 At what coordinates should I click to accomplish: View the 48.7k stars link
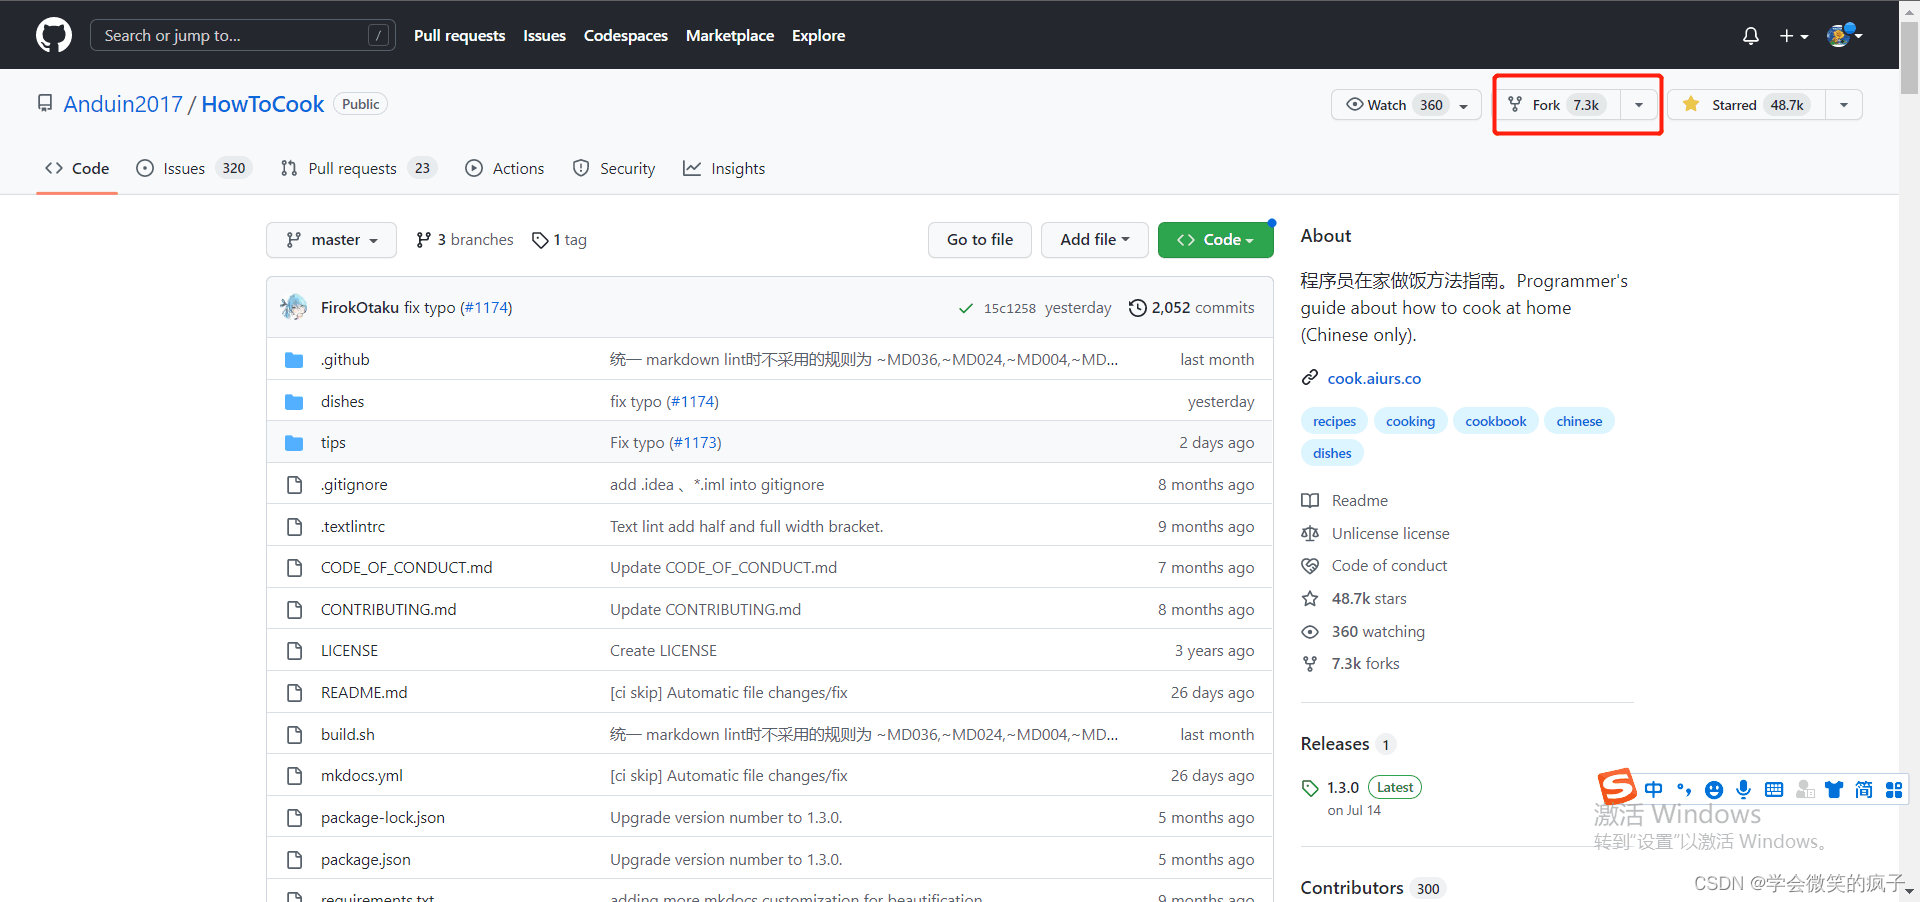[x=1354, y=598]
